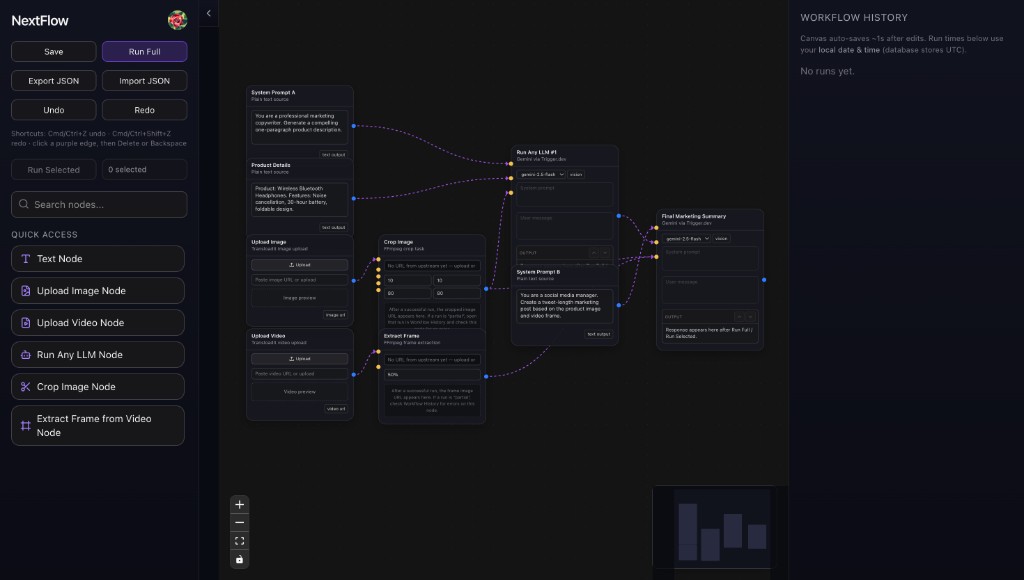Add a Run Any LLM Node
1024x580 pixels.
tap(98, 355)
